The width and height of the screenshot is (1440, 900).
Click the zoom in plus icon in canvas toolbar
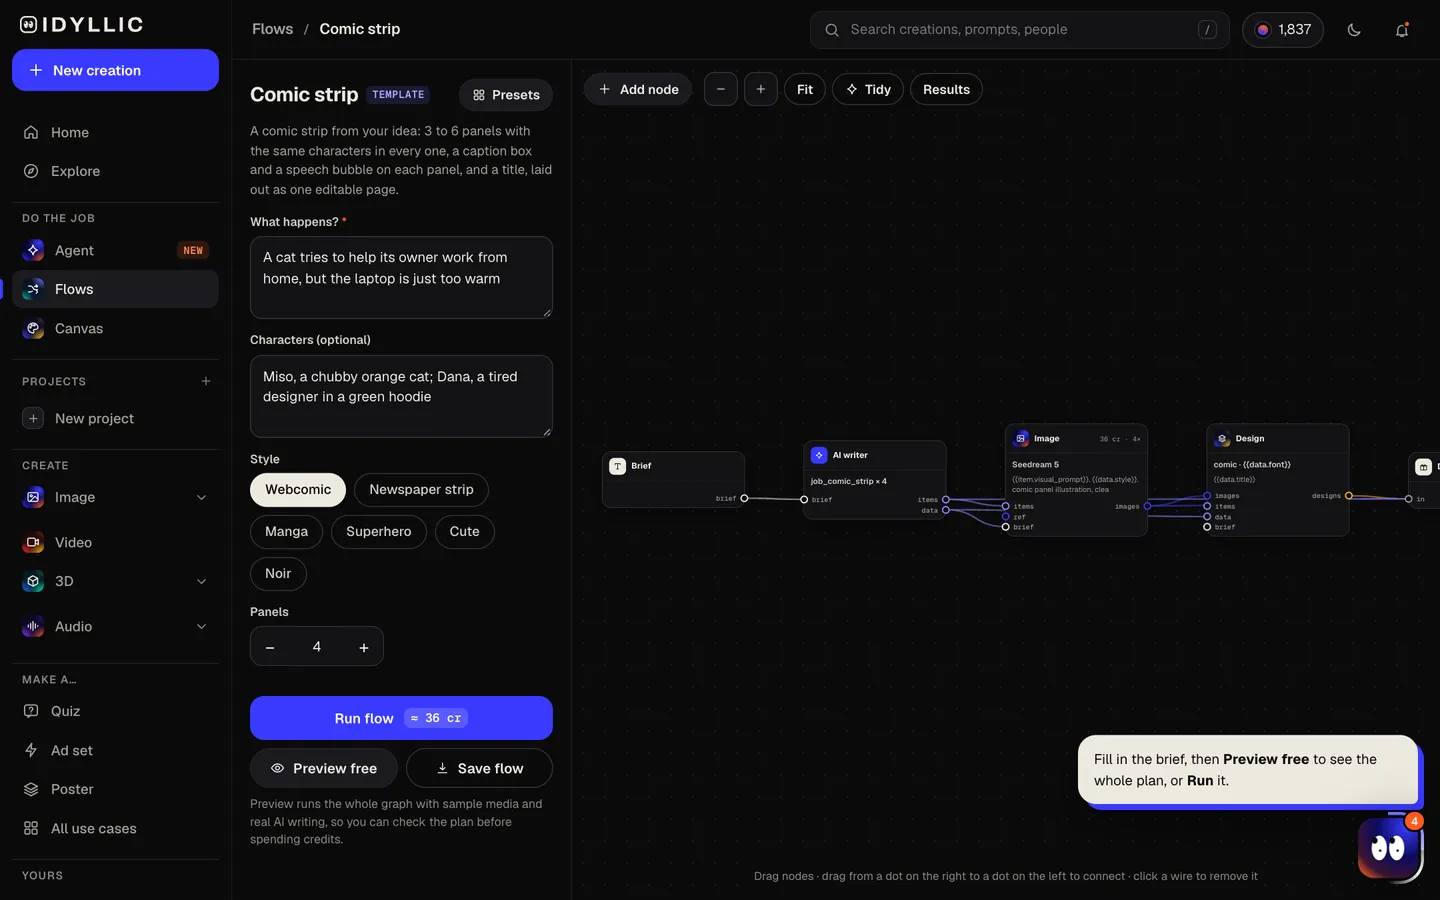pos(761,89)
